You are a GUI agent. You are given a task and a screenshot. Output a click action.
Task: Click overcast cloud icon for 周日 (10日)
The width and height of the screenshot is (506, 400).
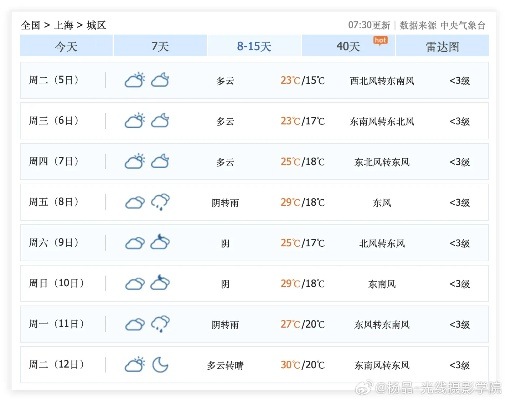coord(135,284)
